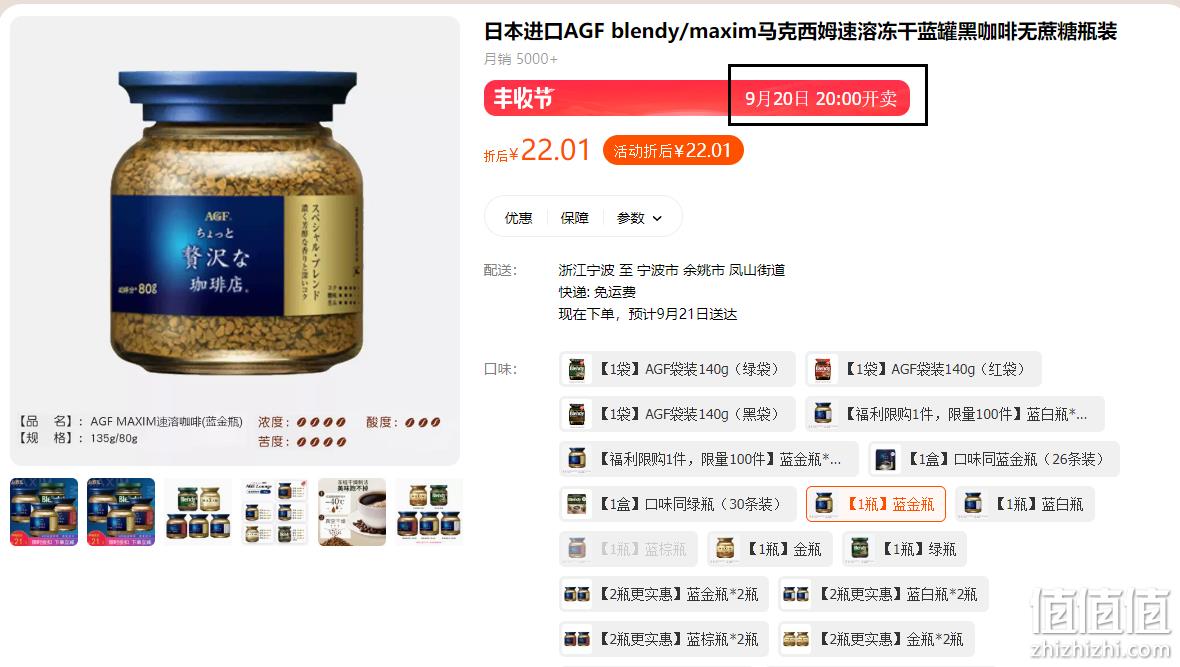Open the coffee cup thumbnail image
The image size is (1180, 667).
(351, 512)
